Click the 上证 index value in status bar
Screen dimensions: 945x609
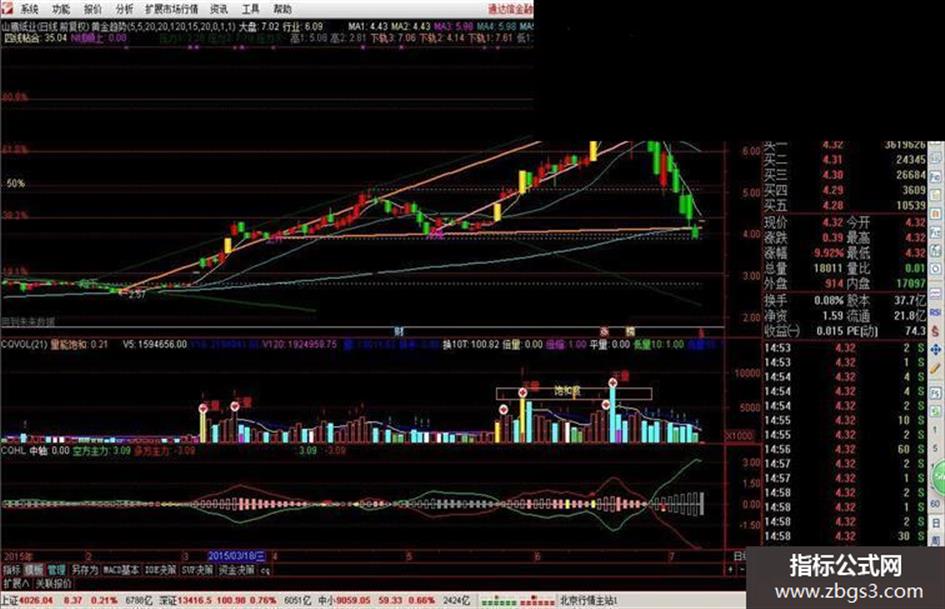(37, 601)
